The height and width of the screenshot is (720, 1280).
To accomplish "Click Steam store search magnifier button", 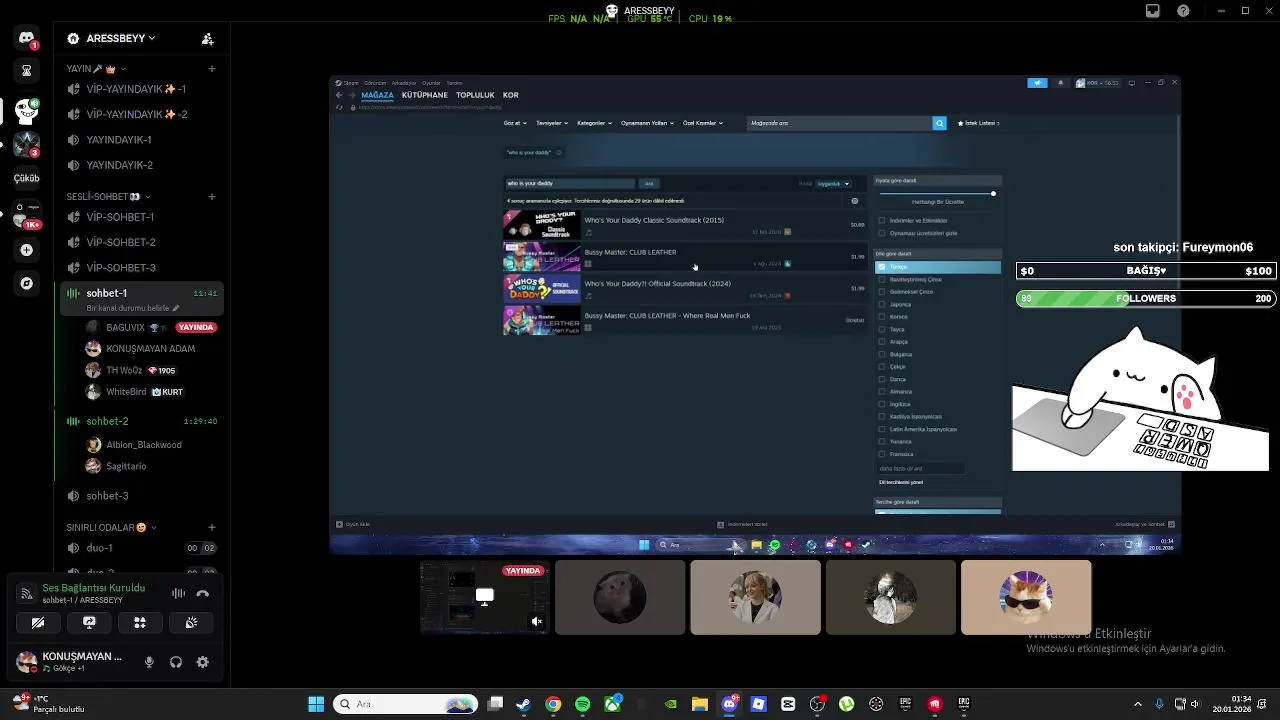I will click(939, 123).
